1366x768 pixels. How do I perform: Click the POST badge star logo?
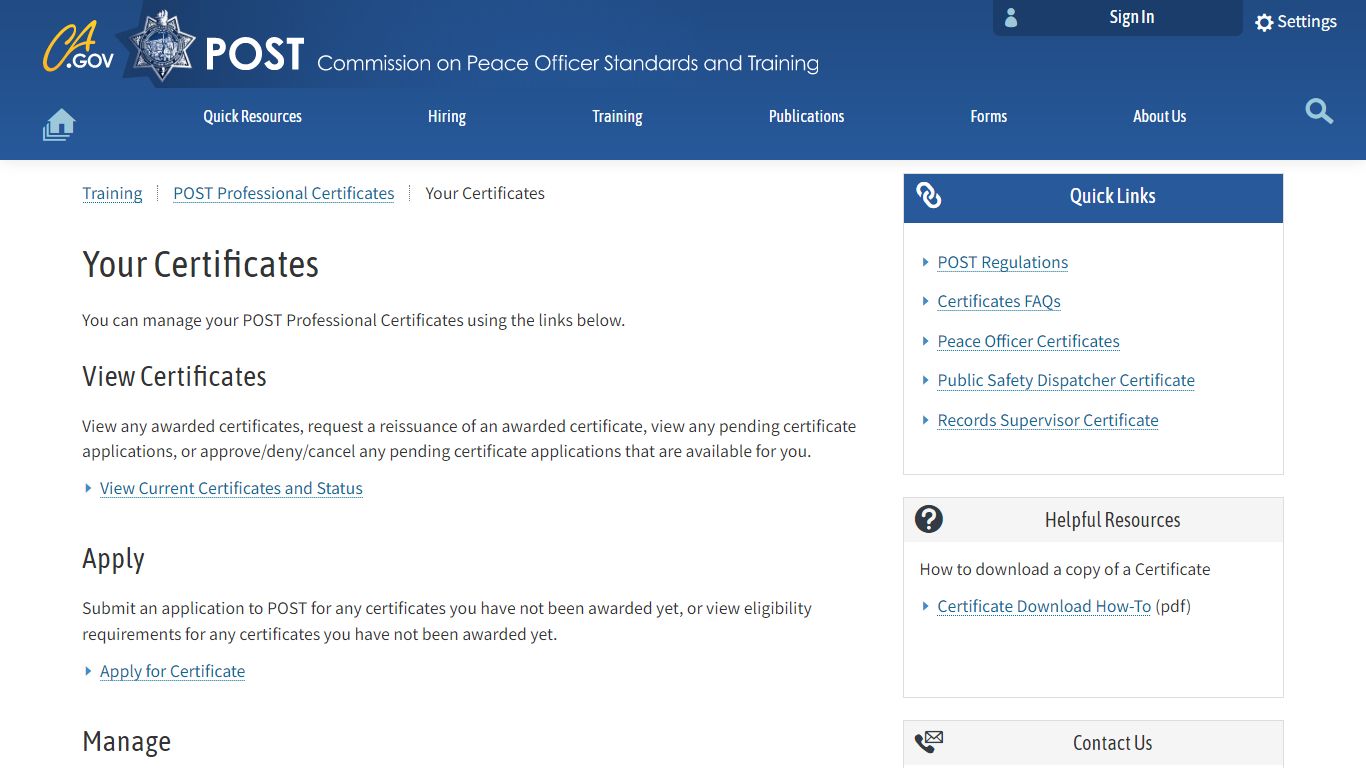coord(163,46)
